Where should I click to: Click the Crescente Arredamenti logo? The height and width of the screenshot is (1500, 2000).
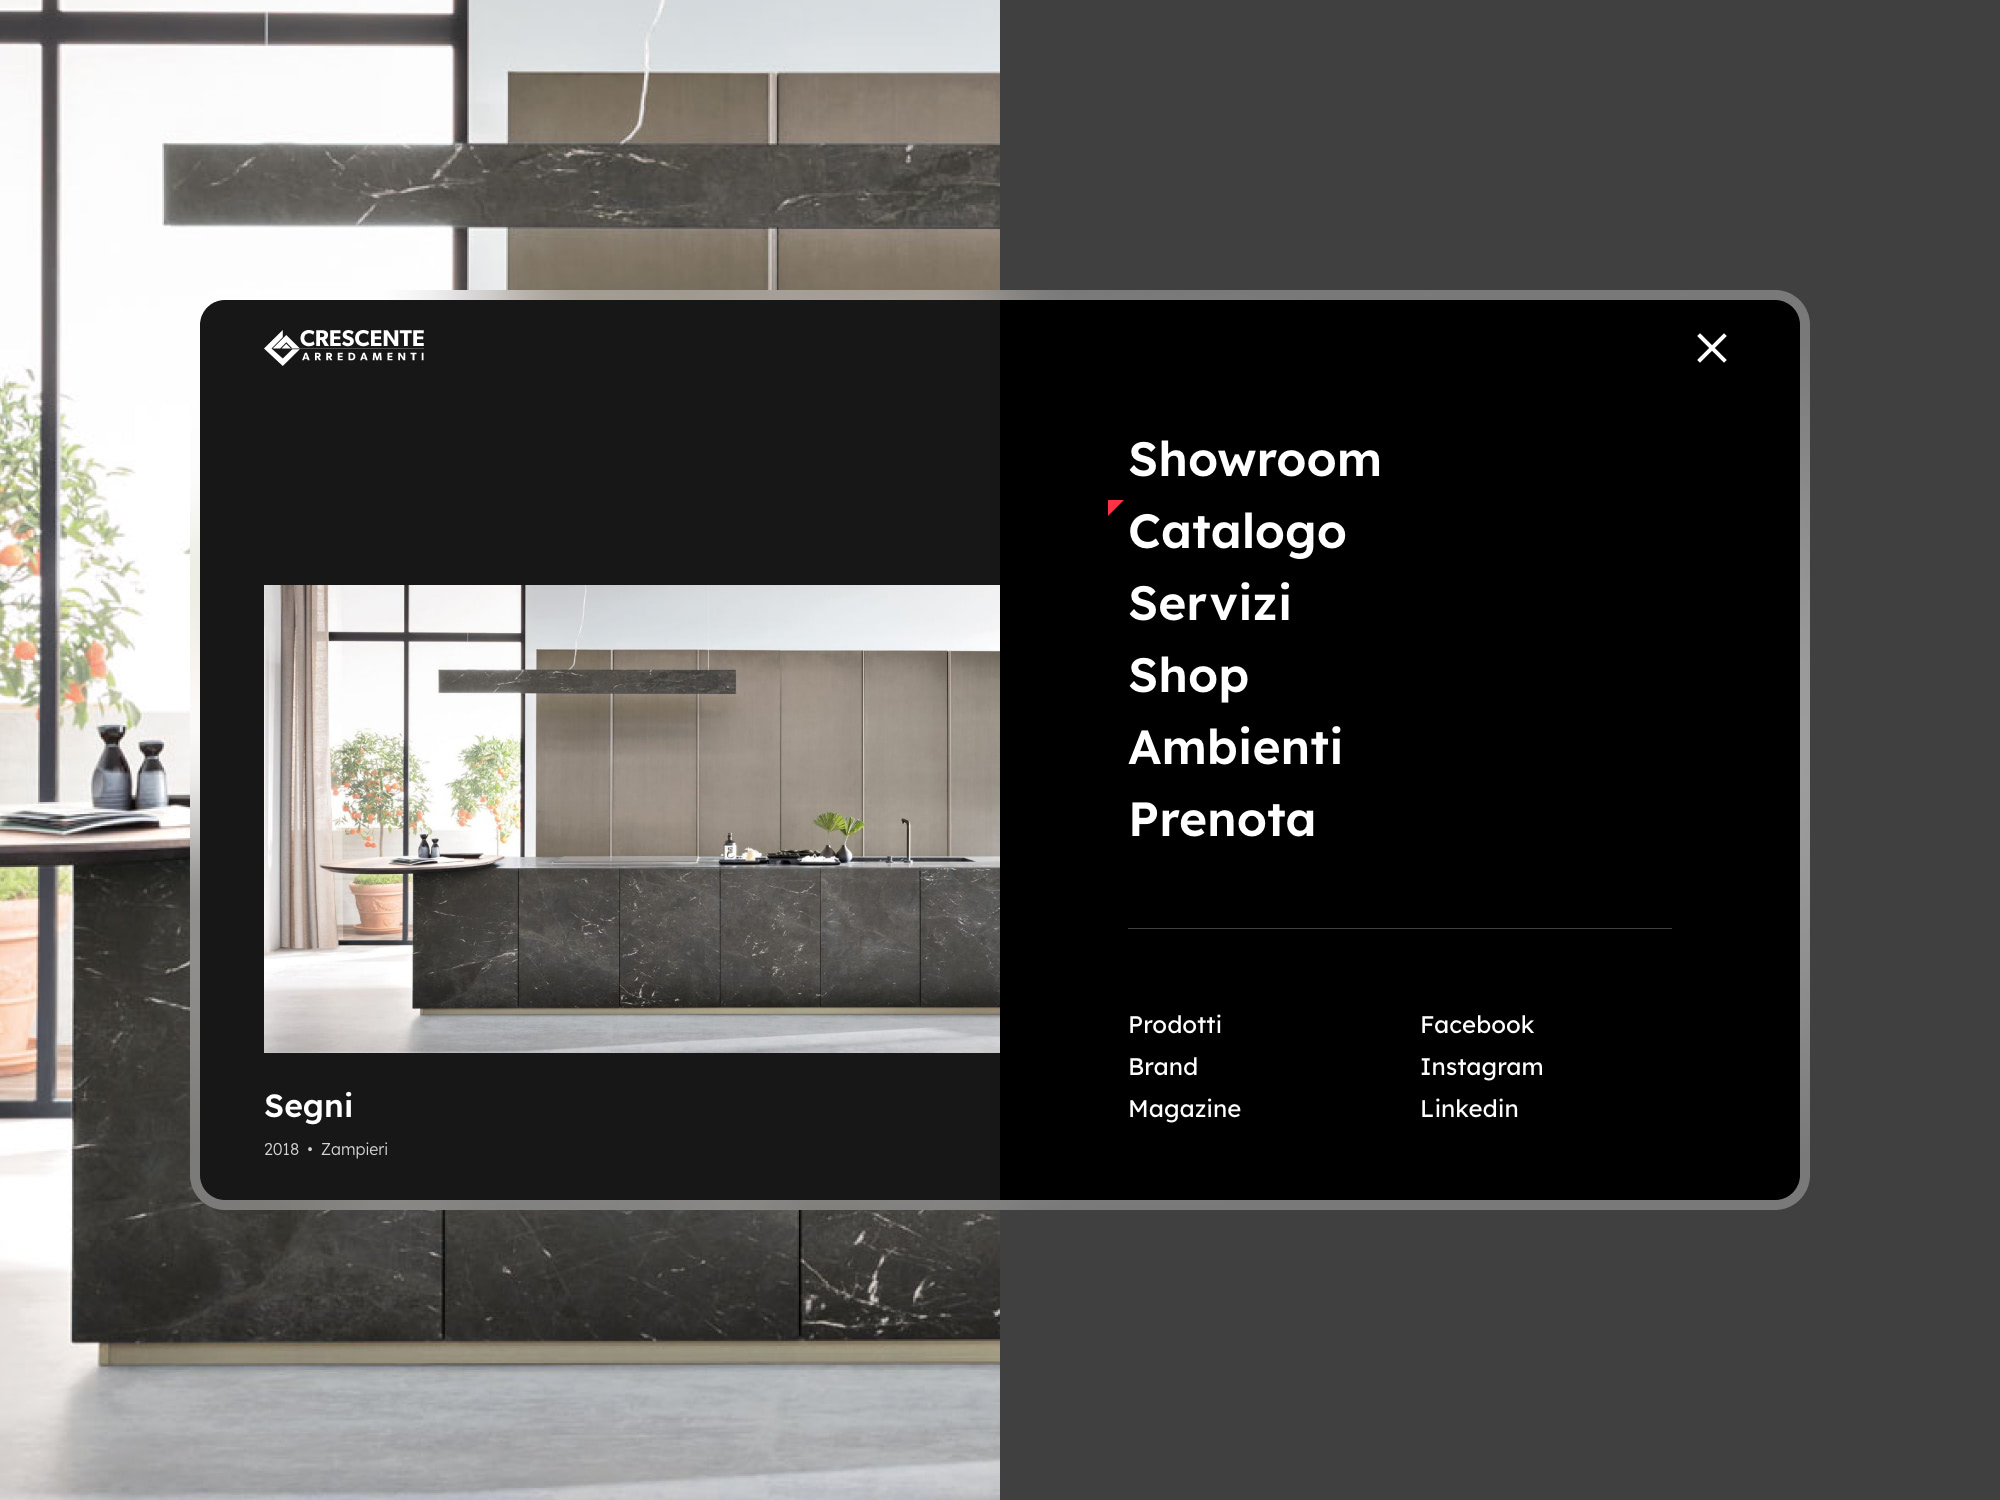coord(344,346)
